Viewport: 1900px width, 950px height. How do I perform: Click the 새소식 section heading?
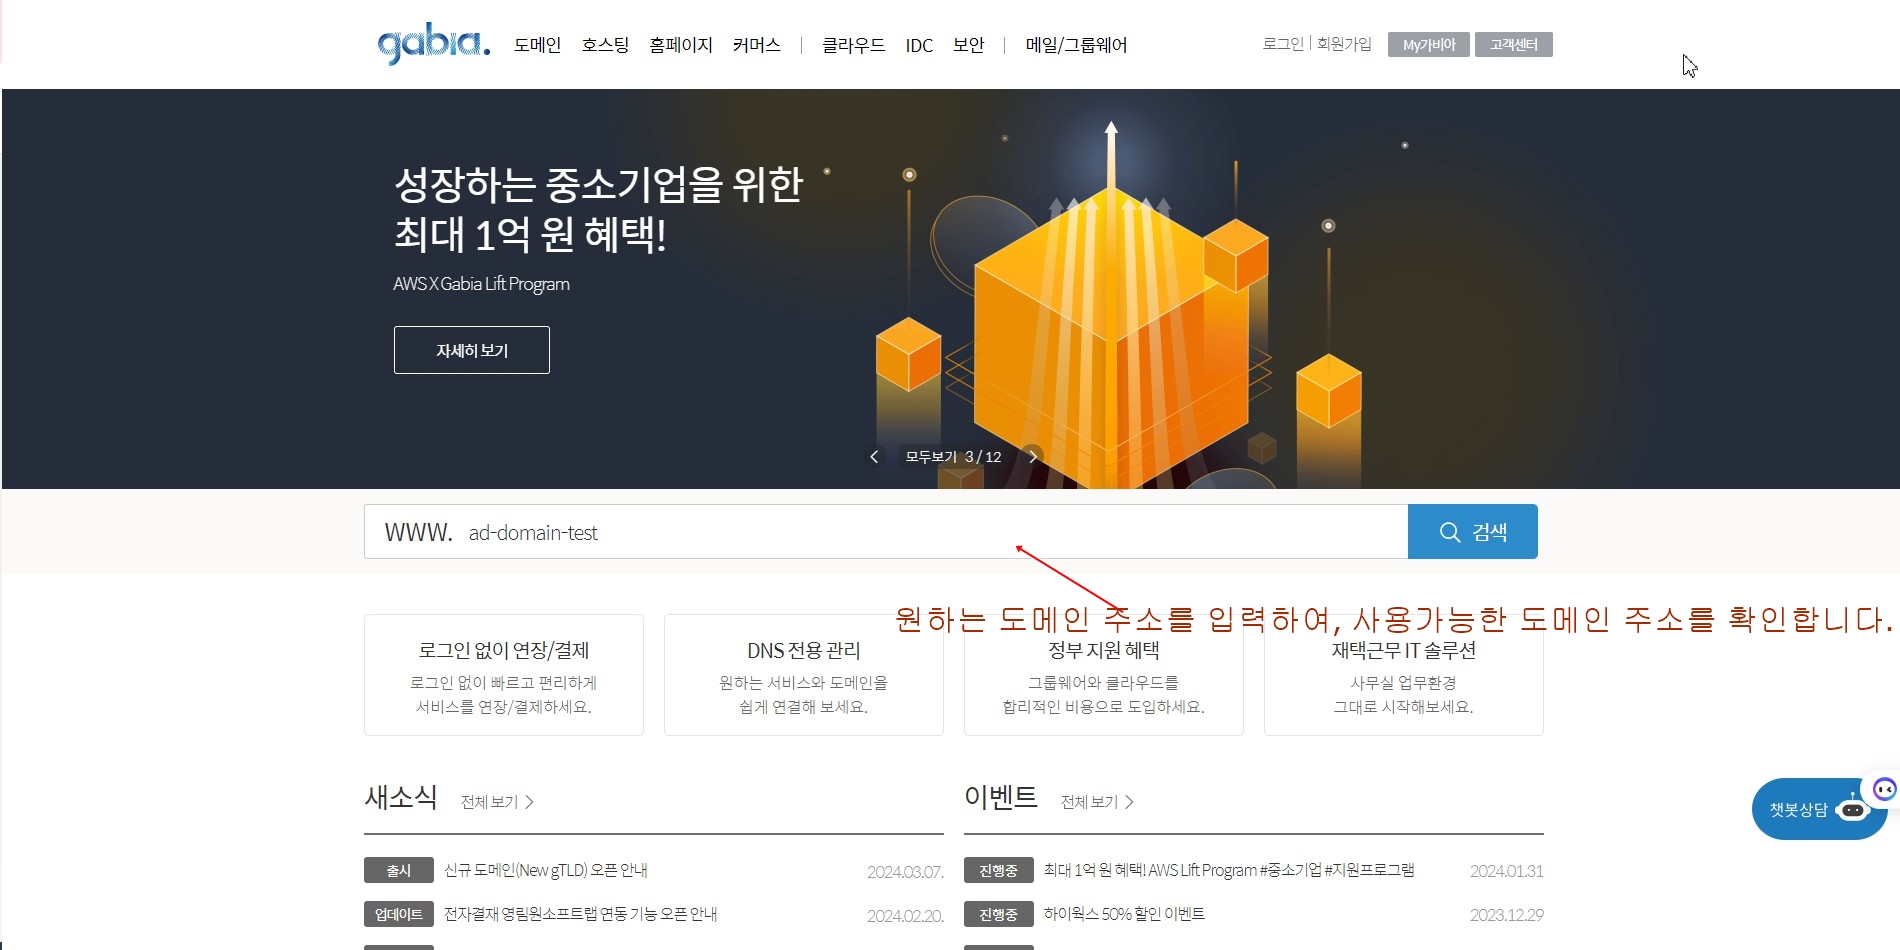(401, 797)
